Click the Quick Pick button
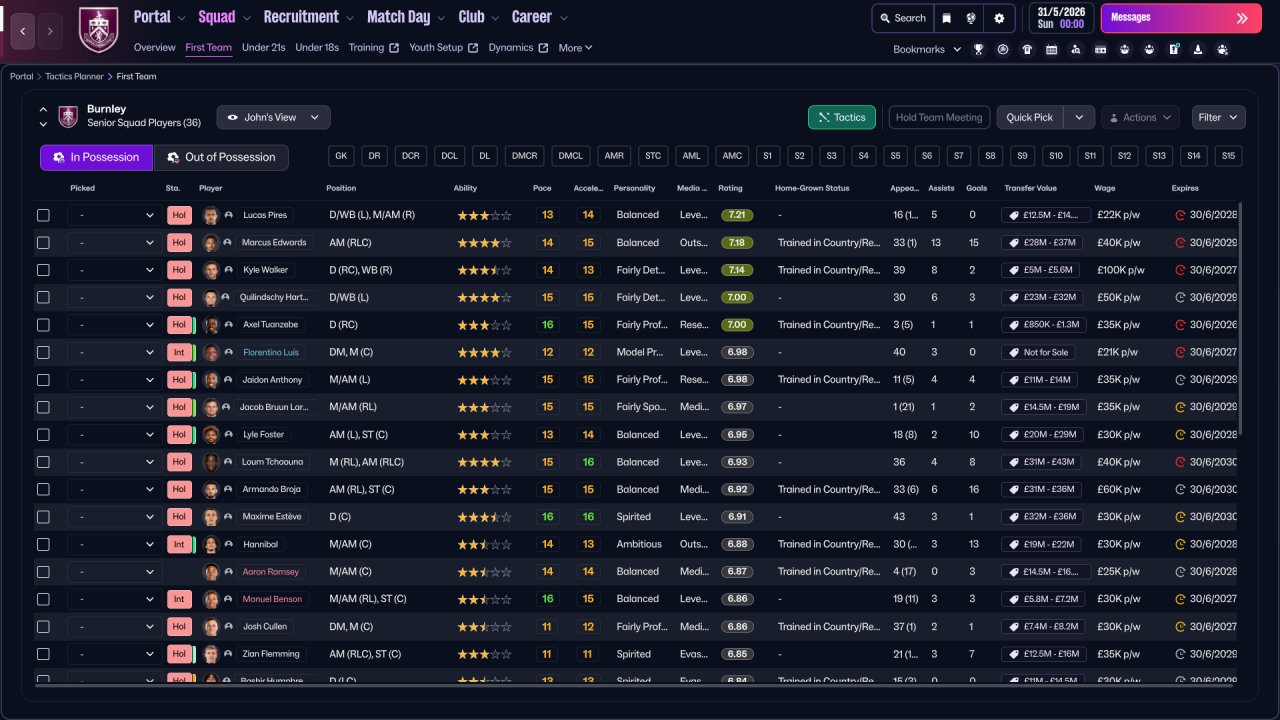 pyautogui.click(x=1030, y=117)
